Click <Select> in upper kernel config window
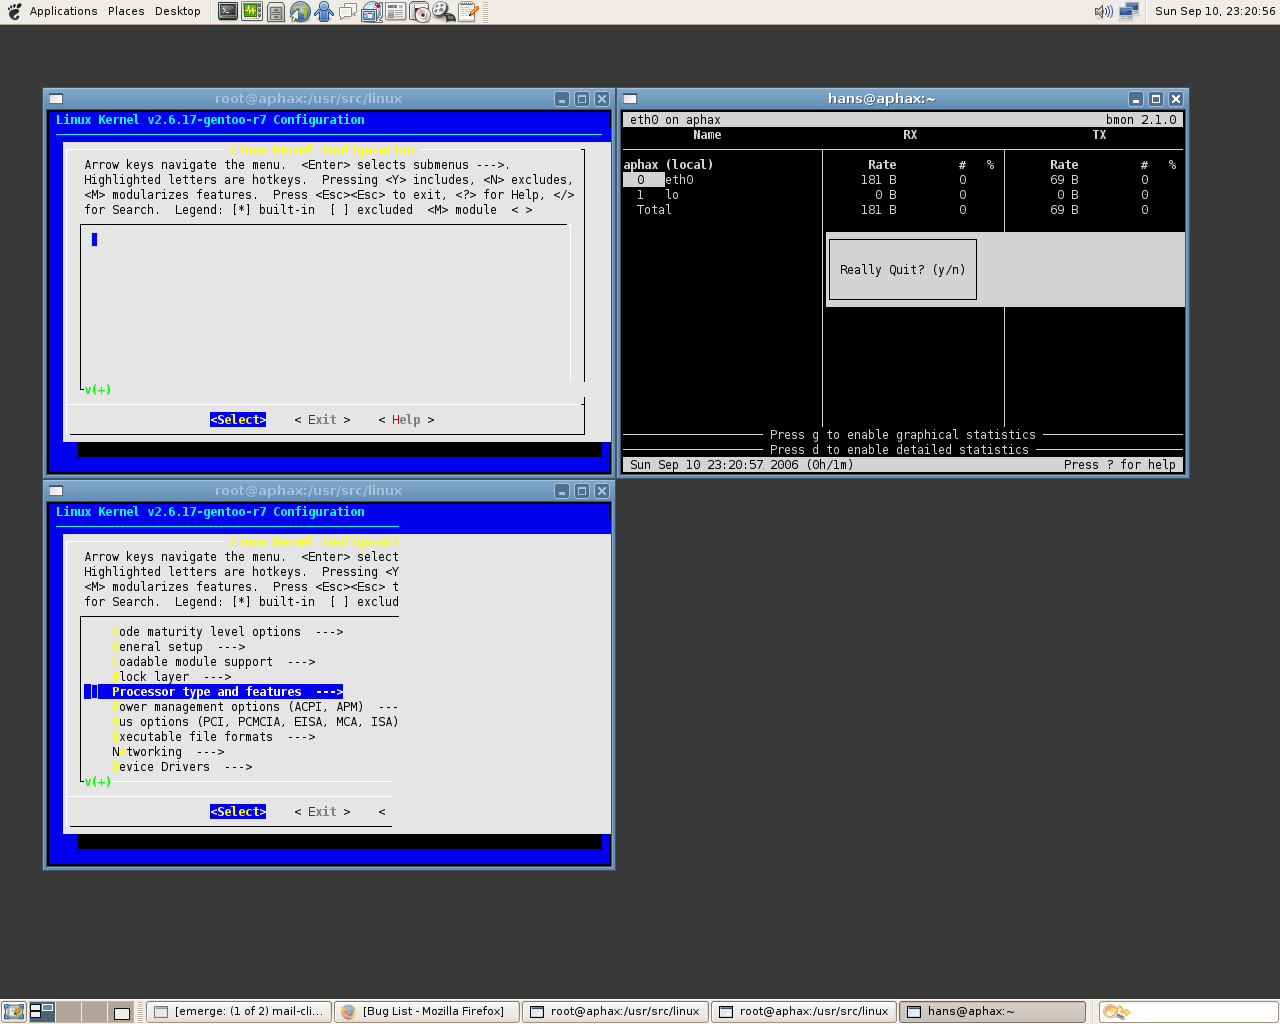1280x1024 pixels. tap(238, 420)
